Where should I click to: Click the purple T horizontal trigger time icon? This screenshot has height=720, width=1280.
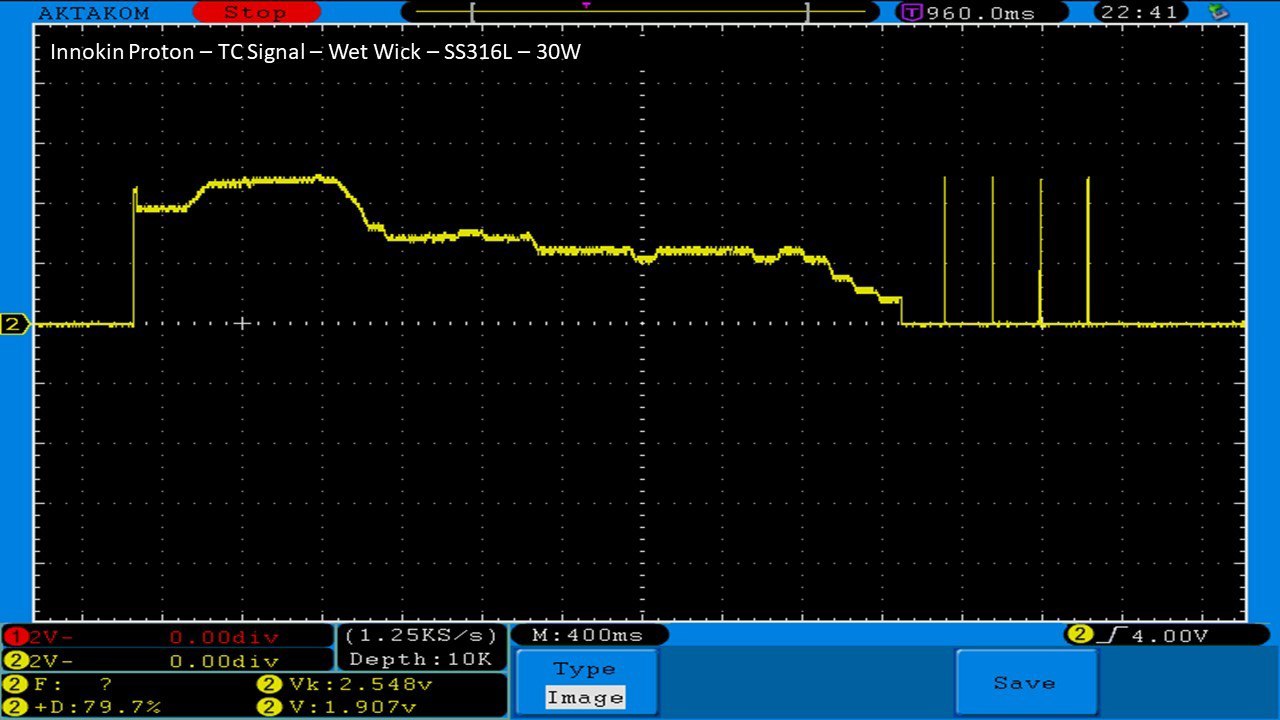[x=911, y=13]
